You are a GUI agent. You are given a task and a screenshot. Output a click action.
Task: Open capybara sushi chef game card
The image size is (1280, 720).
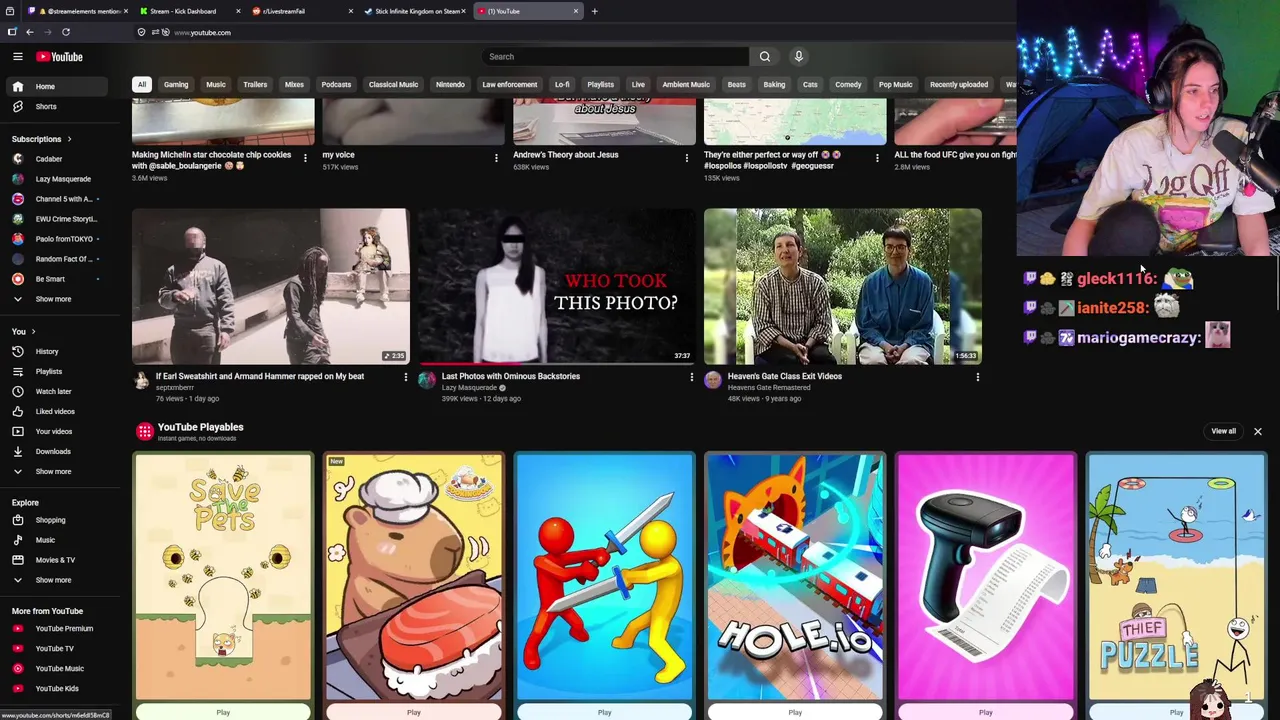414,577
